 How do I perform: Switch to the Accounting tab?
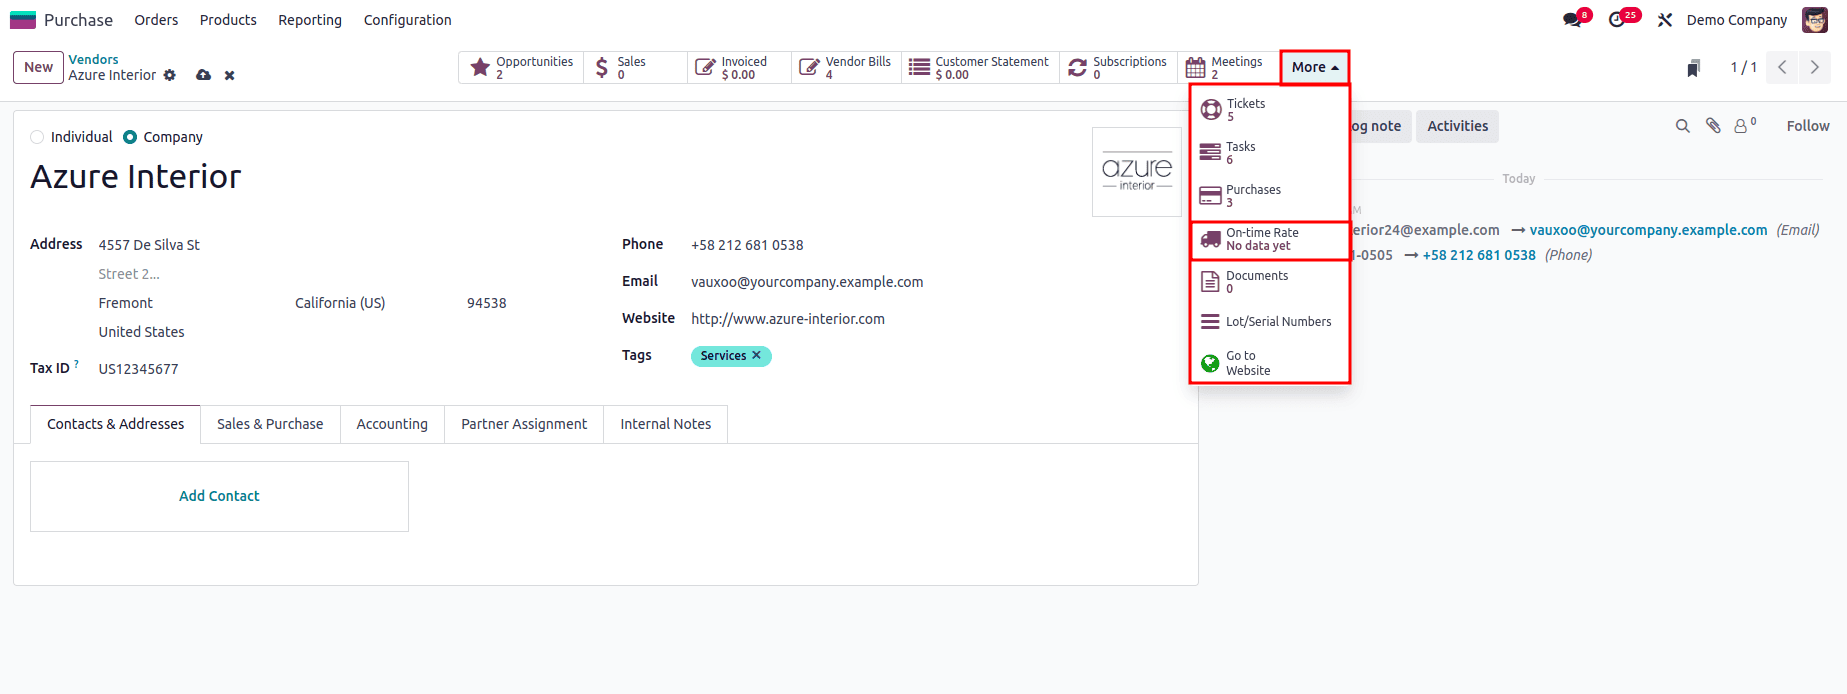click(392, 424)
